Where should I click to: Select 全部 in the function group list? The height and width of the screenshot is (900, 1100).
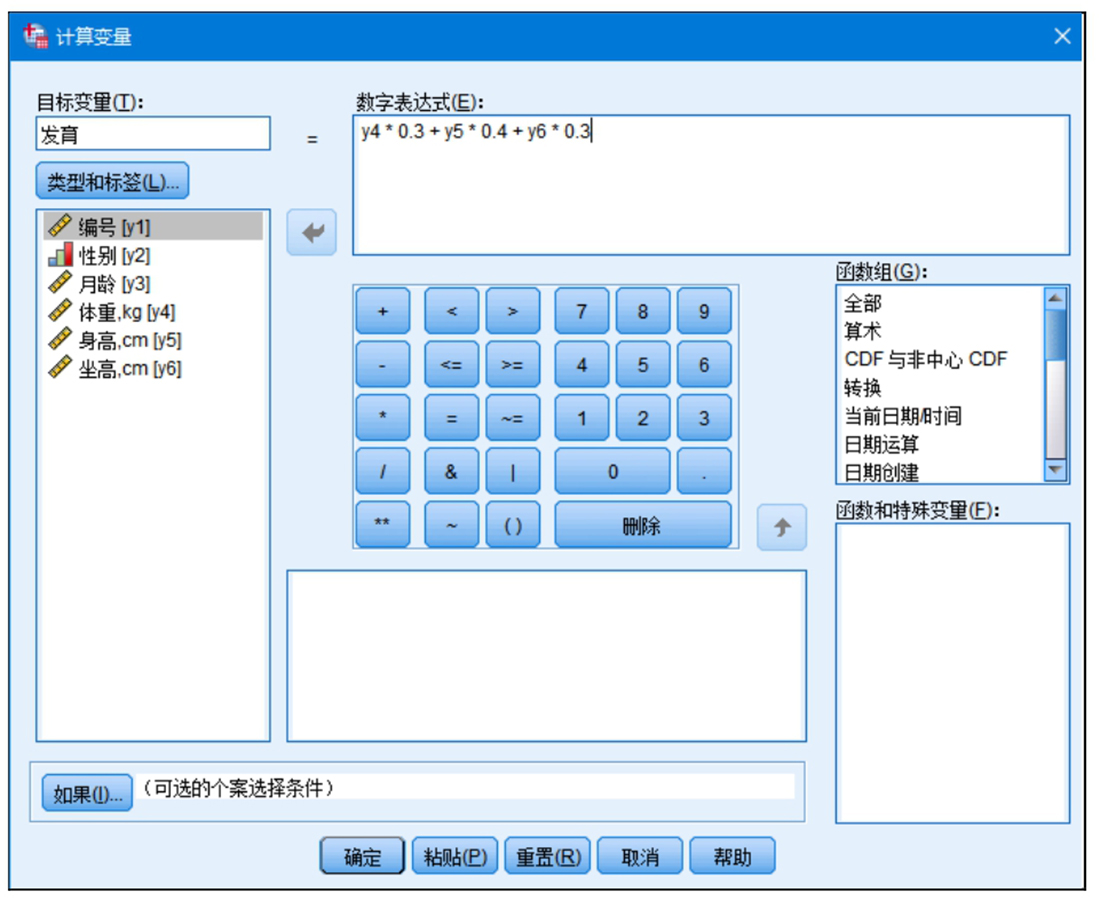(863, 303)
